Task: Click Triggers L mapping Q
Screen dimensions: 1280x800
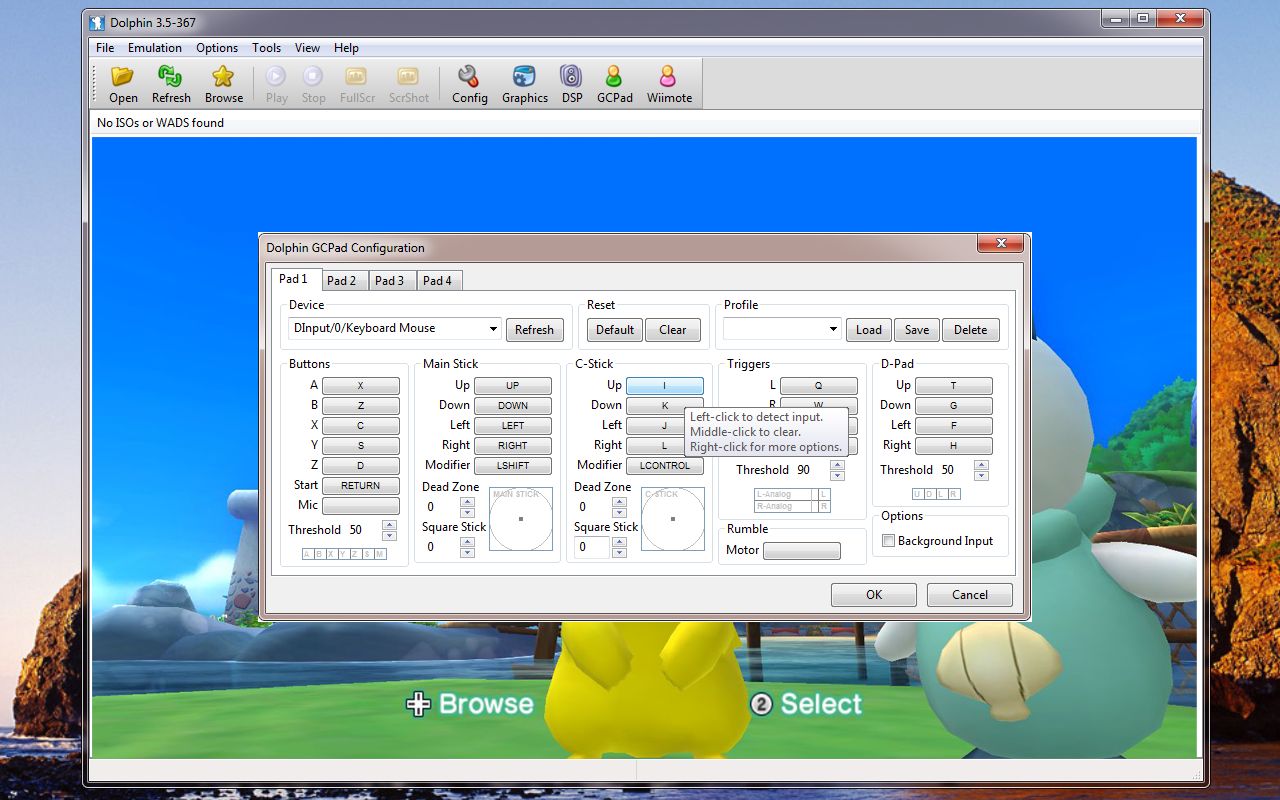Action: coord(819,386)
